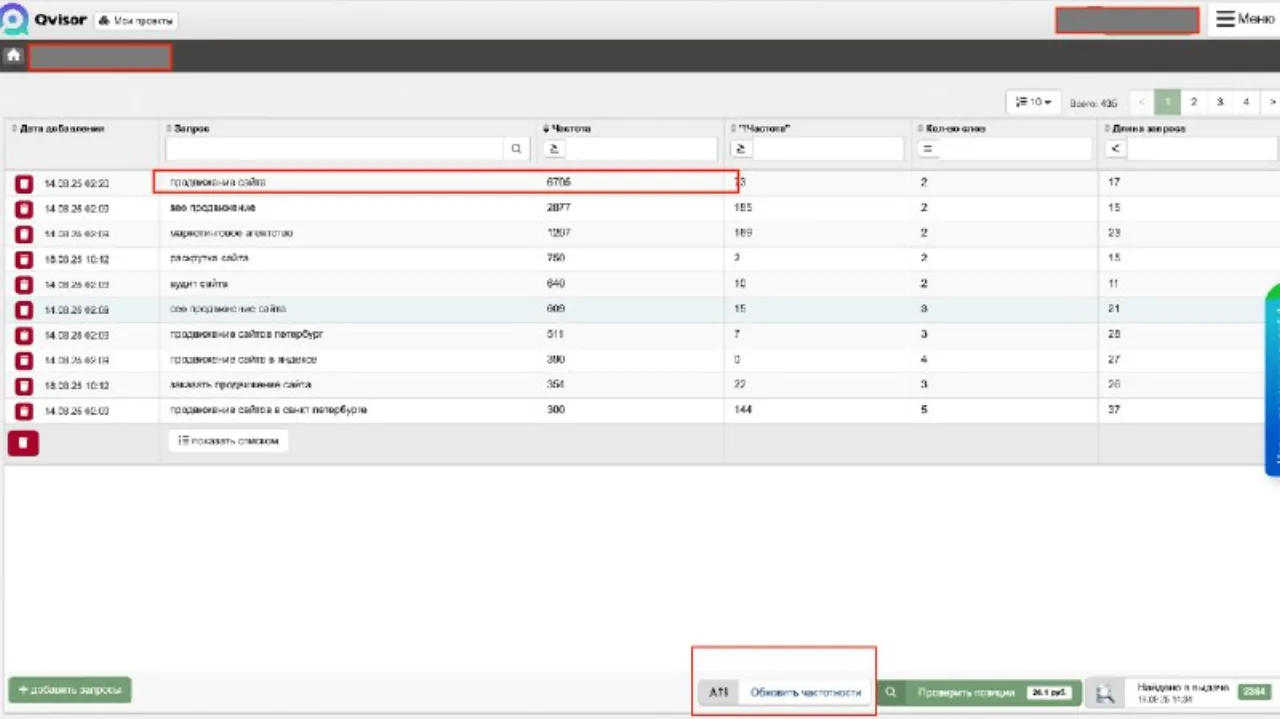Open the < operator selector under Длина запроса
The width and height of the screenshot is (1280, 719).
(1115, 149)
